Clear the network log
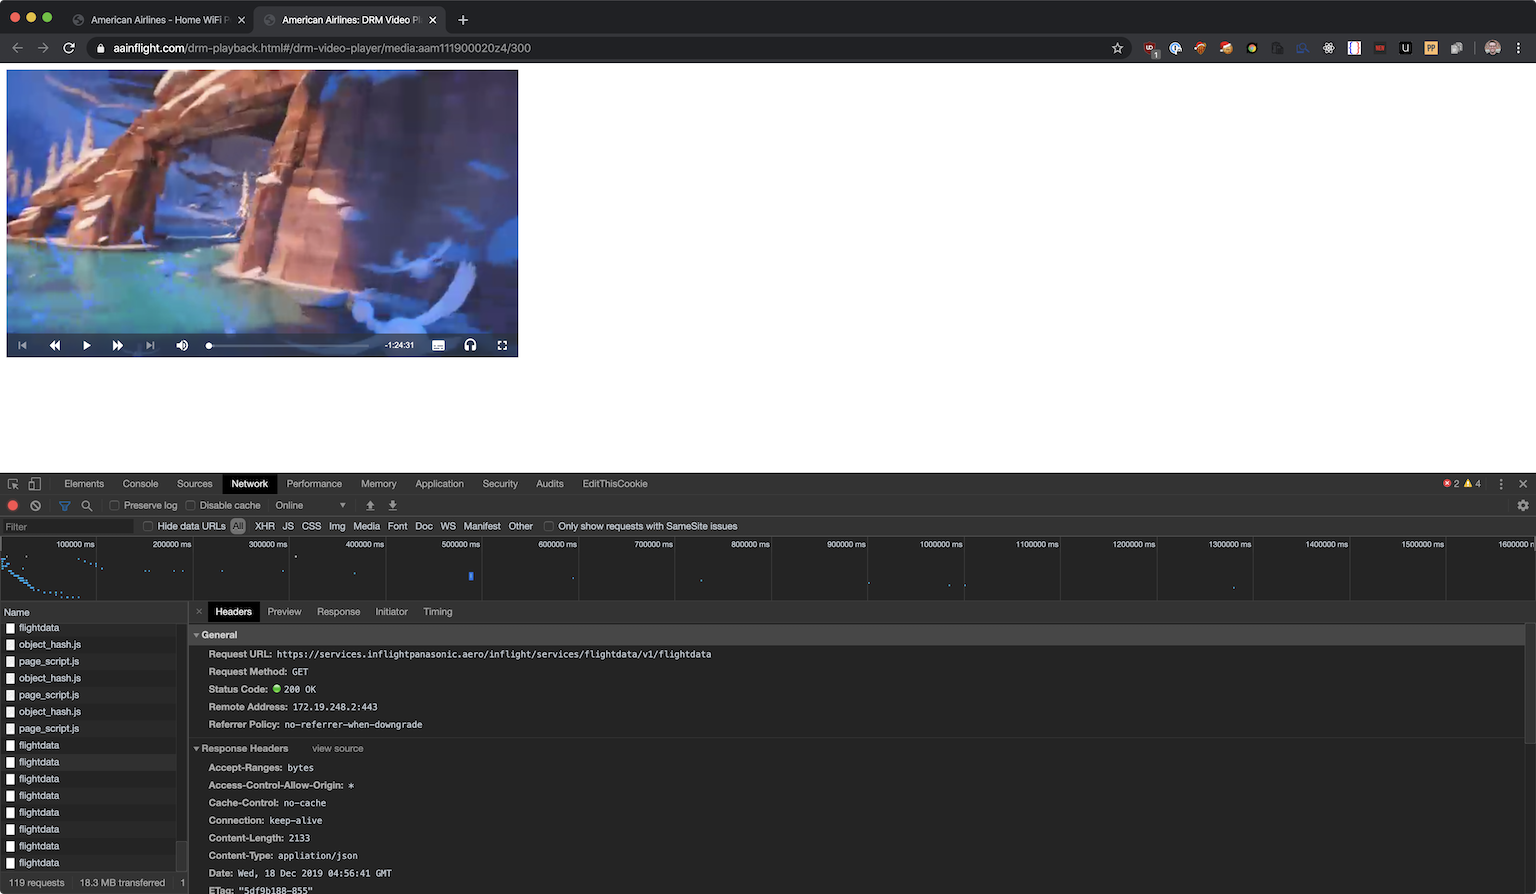 [35, 506]
